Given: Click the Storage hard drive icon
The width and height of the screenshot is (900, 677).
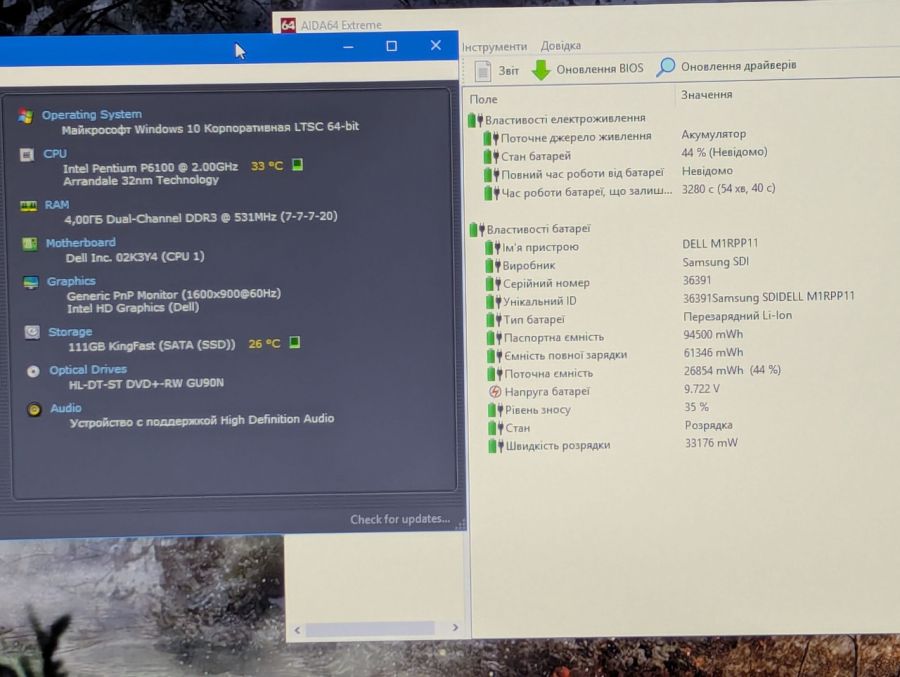Looking at the screenshot, I should pyautogui.click(x=32, y=332).
